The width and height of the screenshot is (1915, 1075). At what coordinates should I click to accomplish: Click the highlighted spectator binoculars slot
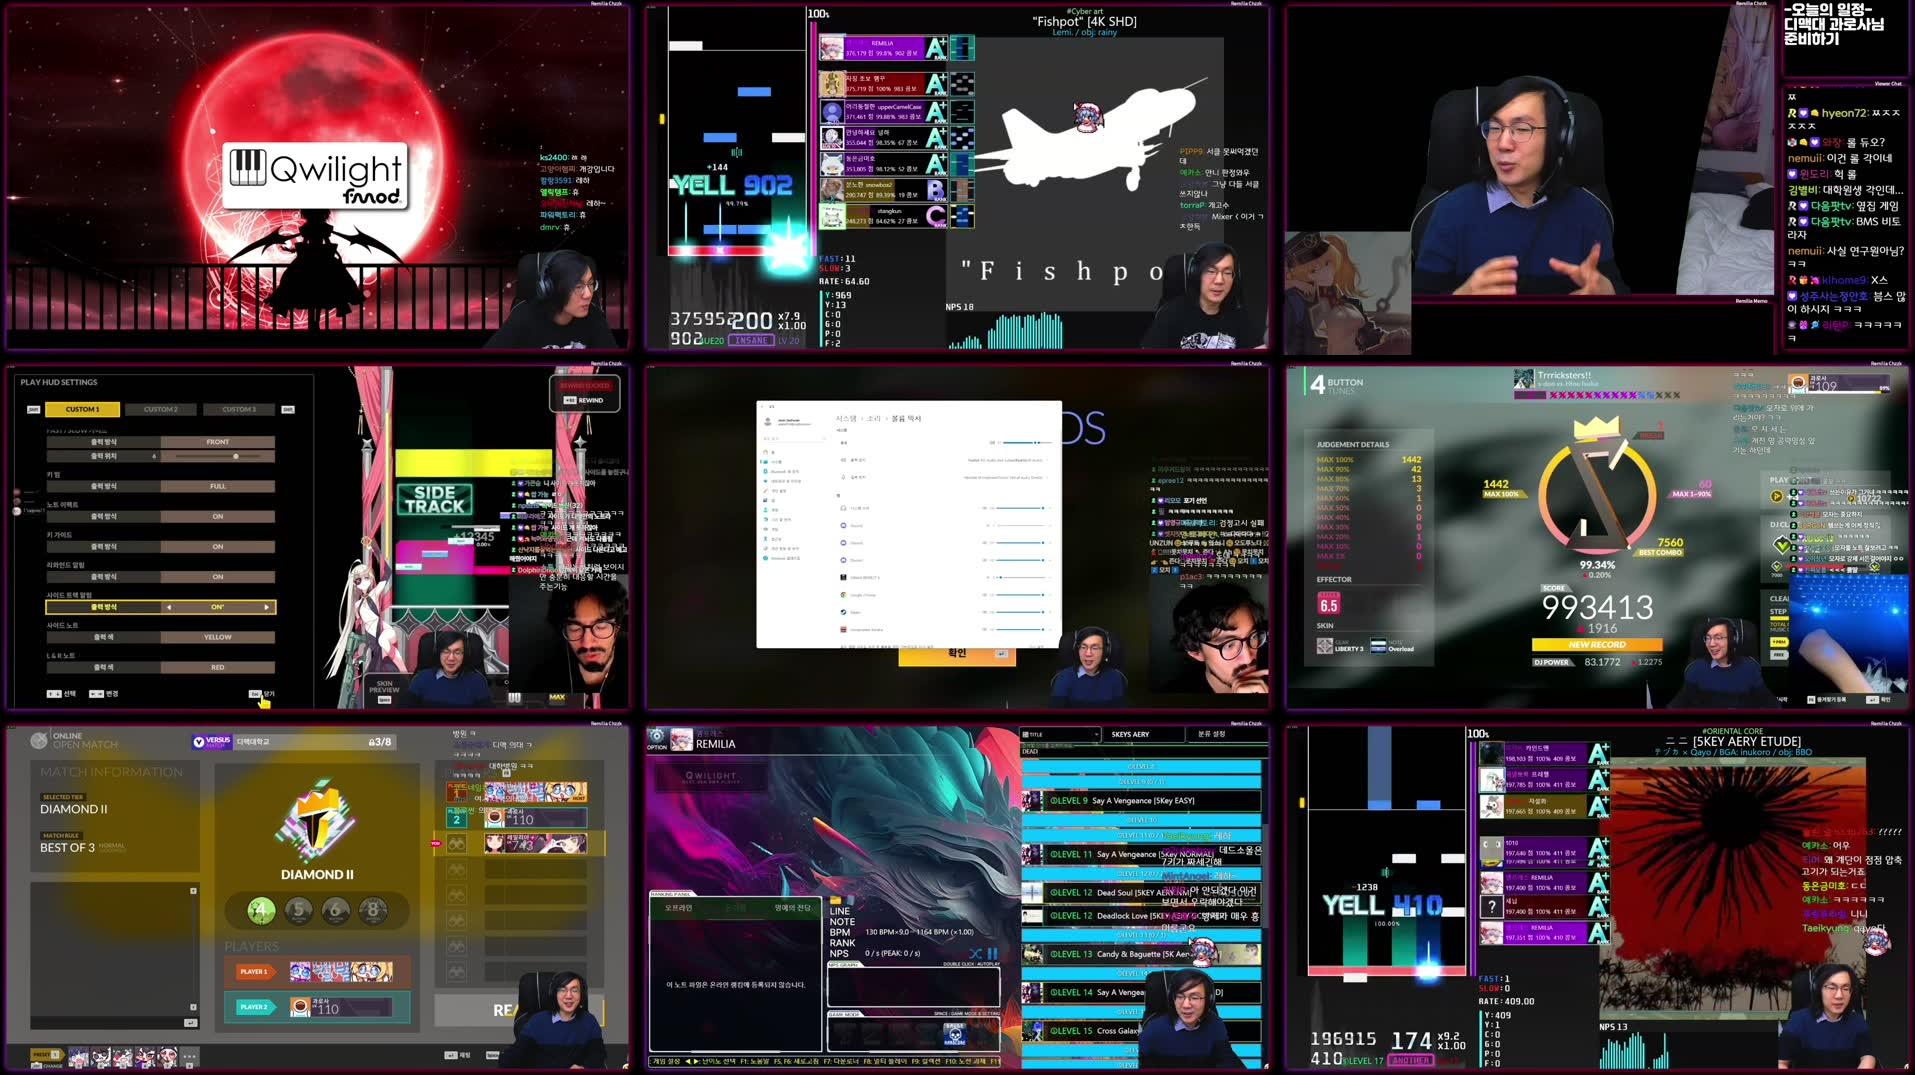point(457,844)
